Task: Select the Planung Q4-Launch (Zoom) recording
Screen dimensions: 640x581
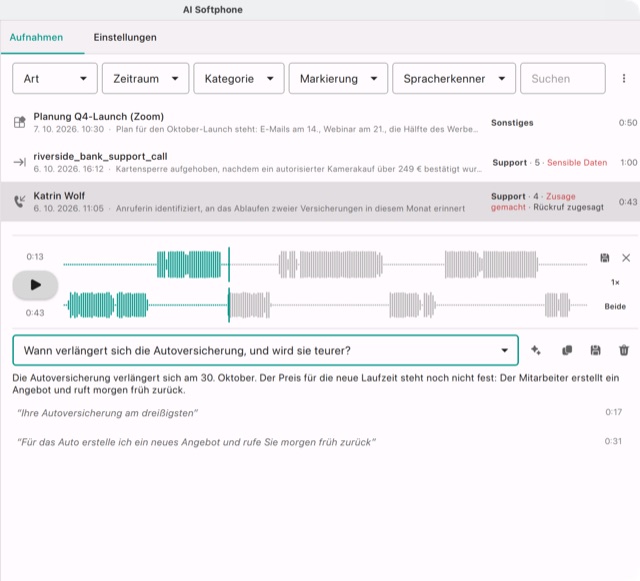Action: click(x=320, y=122)
